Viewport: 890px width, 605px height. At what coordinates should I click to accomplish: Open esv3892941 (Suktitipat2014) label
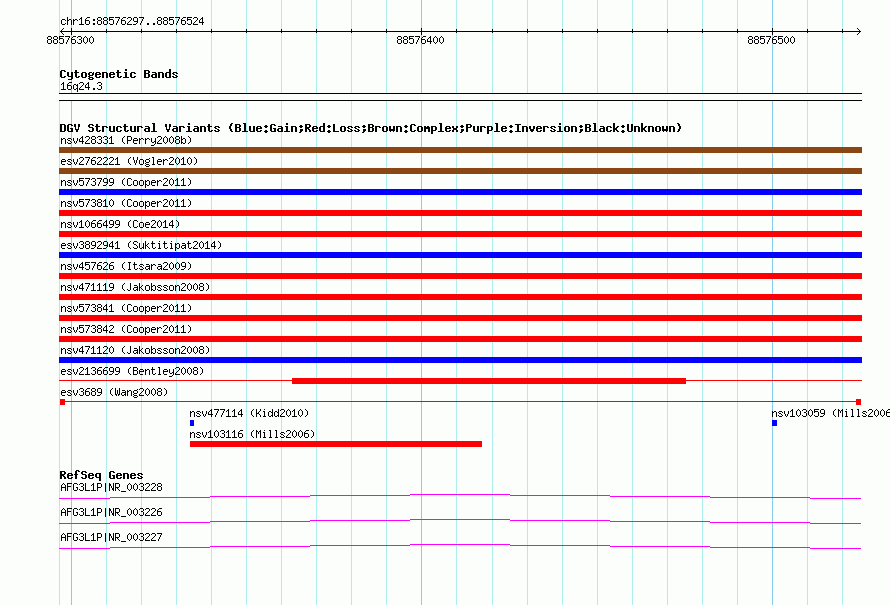point(141,245)
